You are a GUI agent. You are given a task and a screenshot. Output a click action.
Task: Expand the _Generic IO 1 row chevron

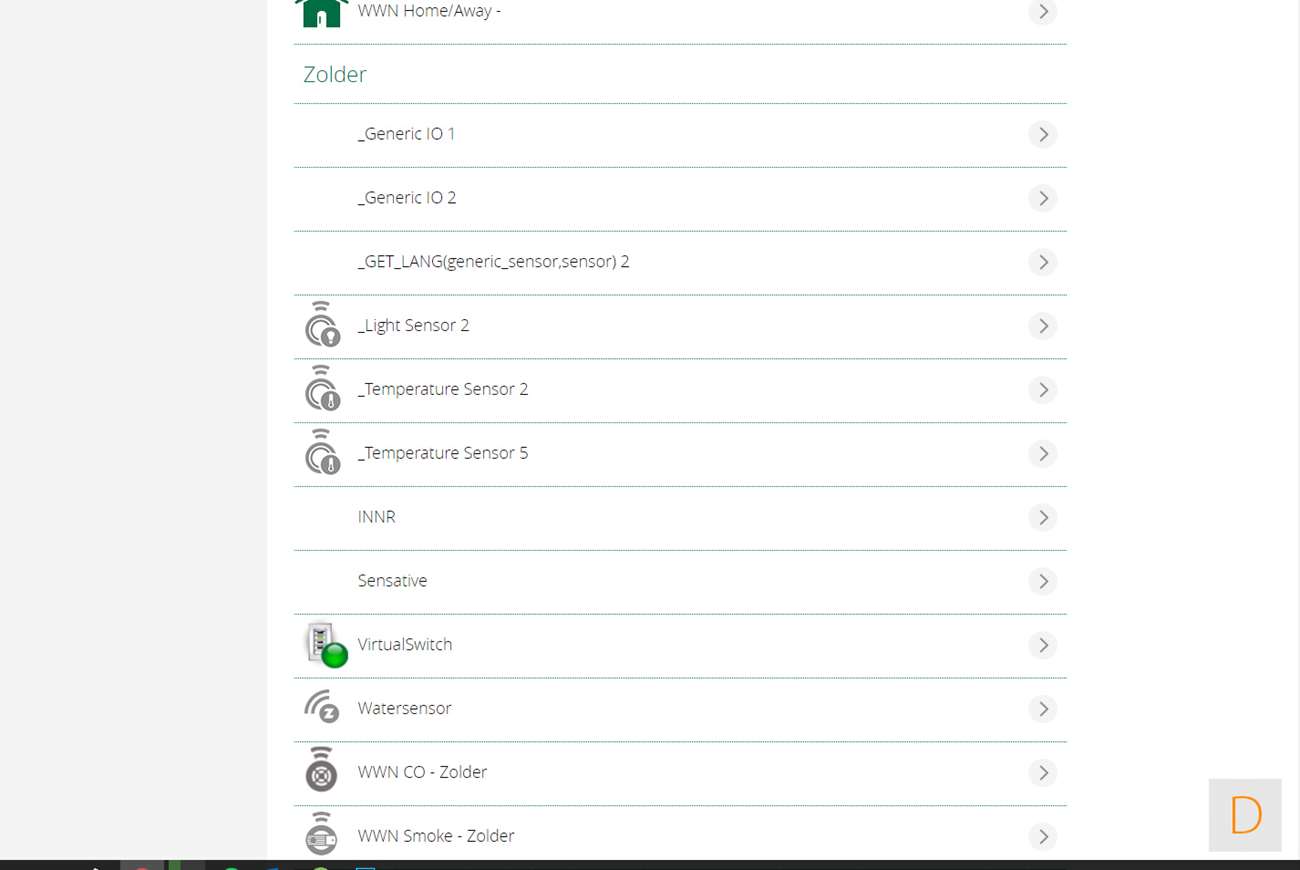1042,134
